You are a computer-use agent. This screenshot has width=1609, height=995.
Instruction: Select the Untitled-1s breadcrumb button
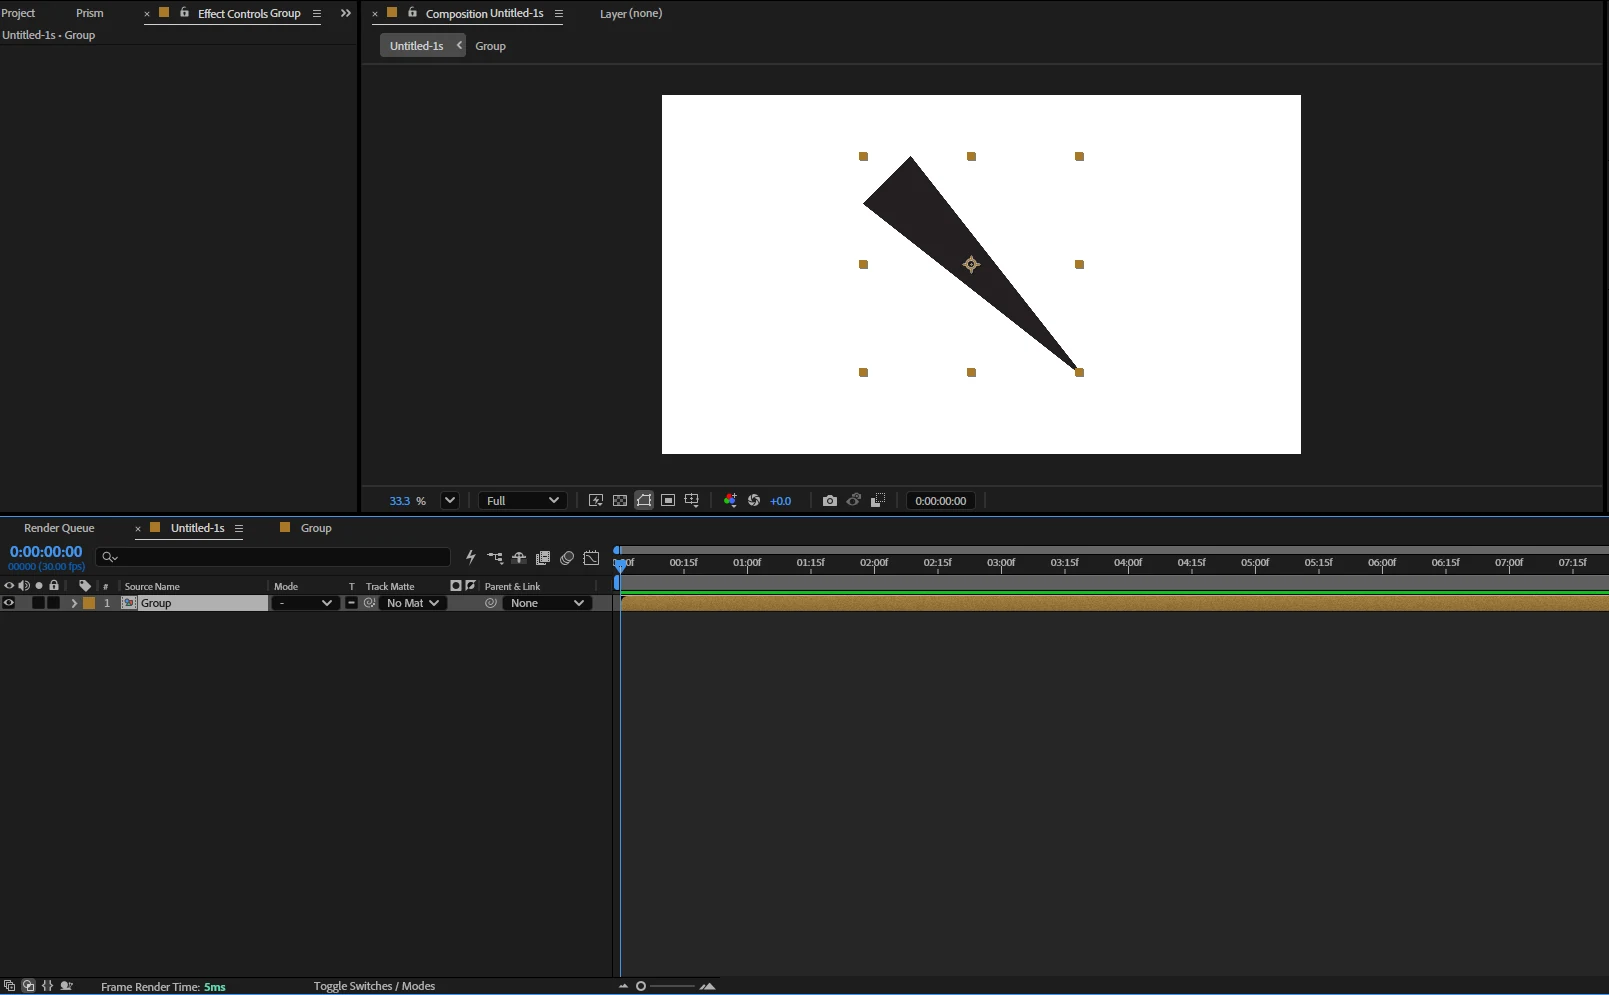click(x=422, y=46)
